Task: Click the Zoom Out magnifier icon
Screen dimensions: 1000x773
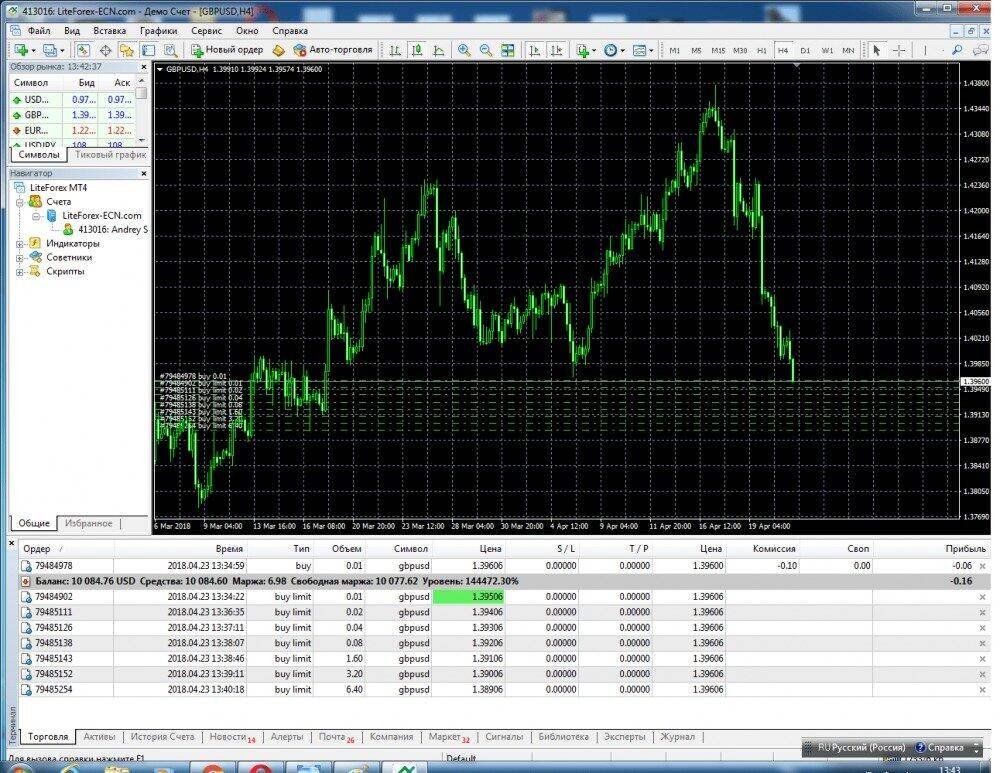Action: coord(485,50)
